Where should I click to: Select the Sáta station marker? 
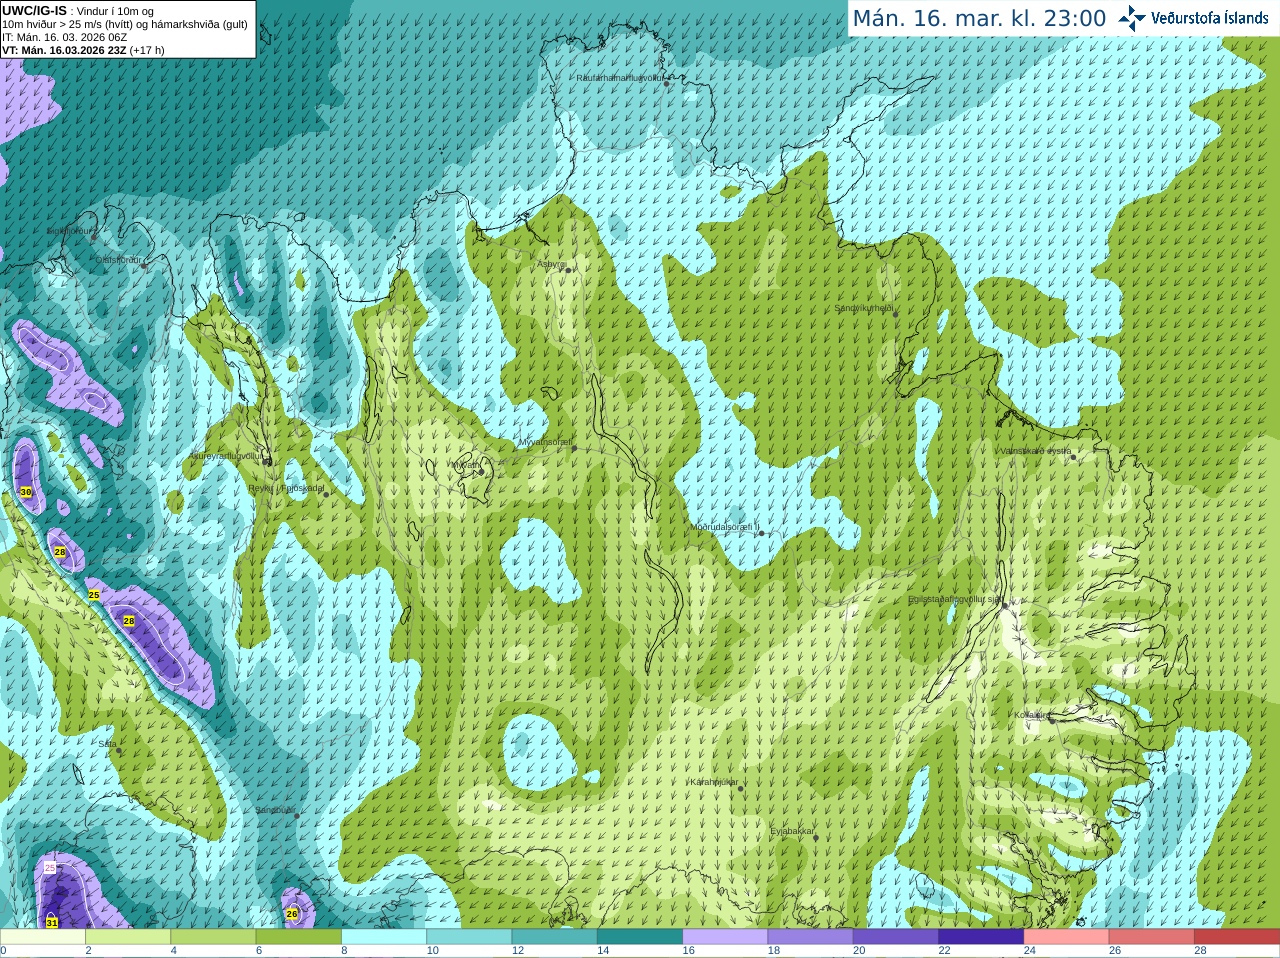click(118, 749)
